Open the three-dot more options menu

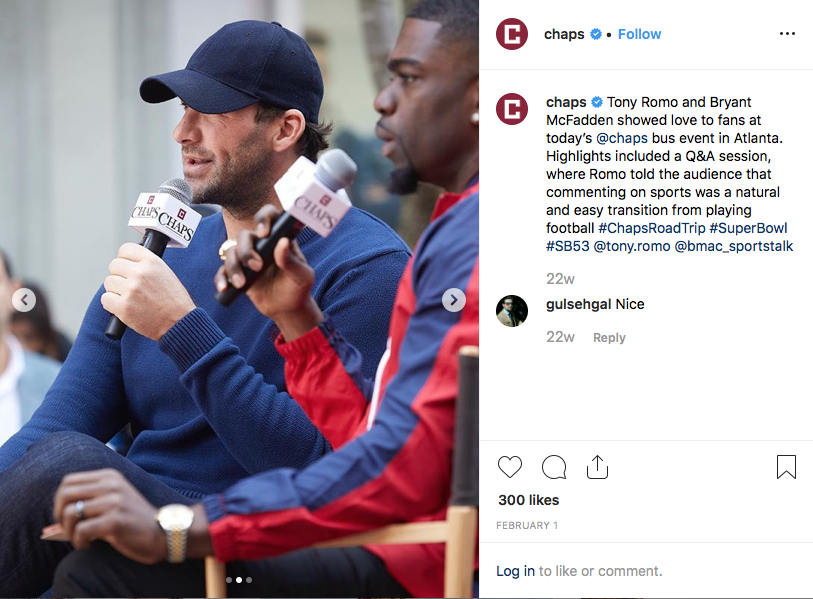(787, 34)
